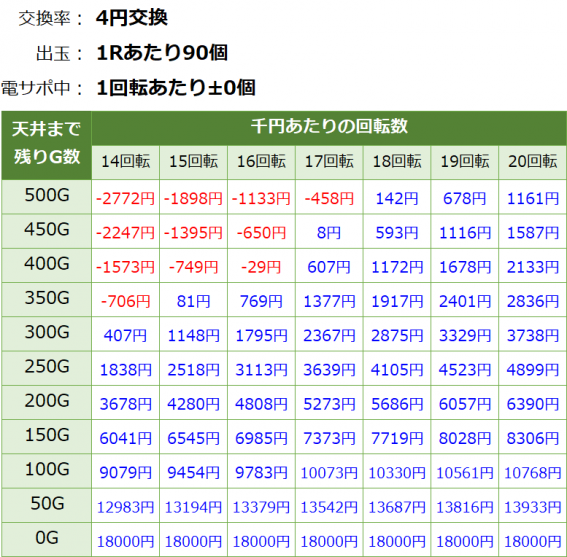Click the 7719円 cell
The width and height of the screenshot is (567, 557).
(x=397, y=438)
